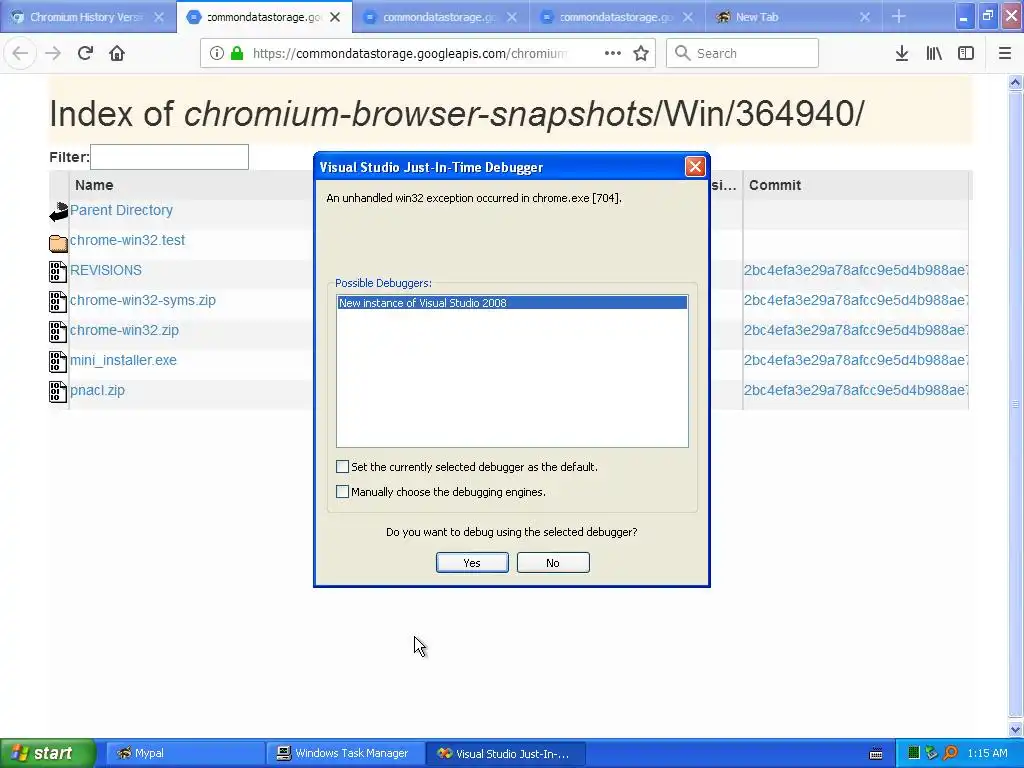Toggle the sidebar view icon

coord(966,53)
